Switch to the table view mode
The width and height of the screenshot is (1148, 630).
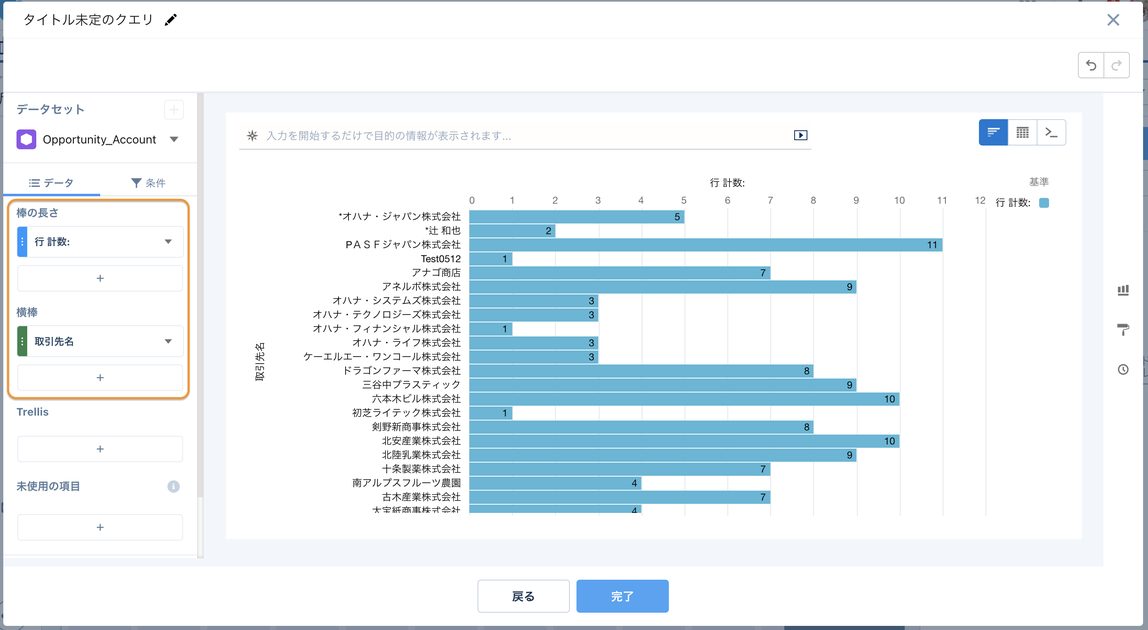1022,131
